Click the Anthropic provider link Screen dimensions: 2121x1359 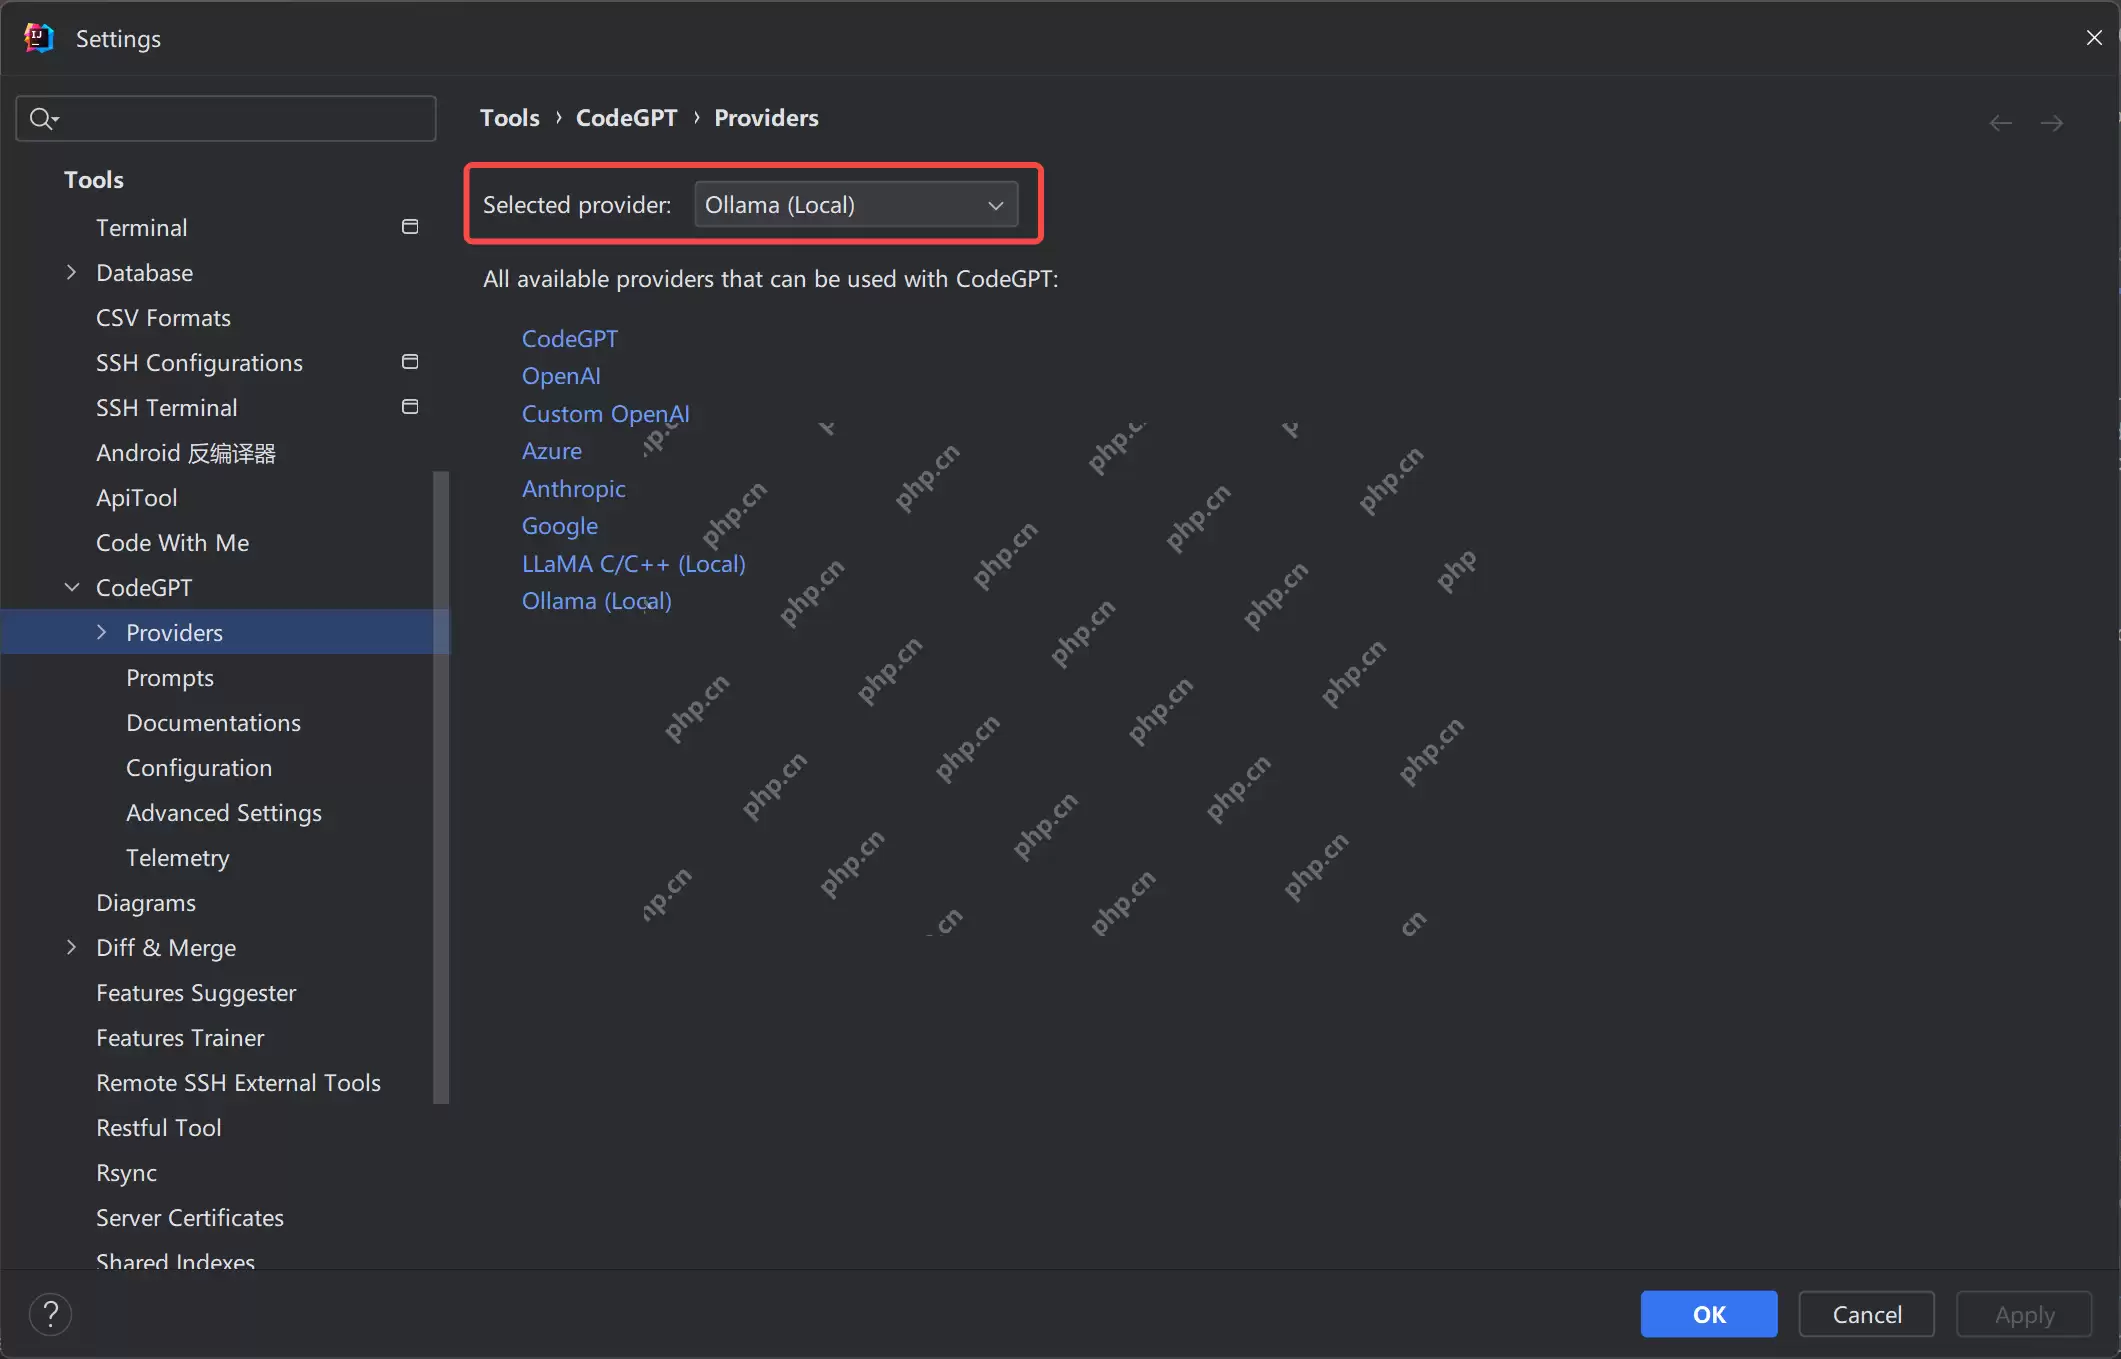coord(574,489)
